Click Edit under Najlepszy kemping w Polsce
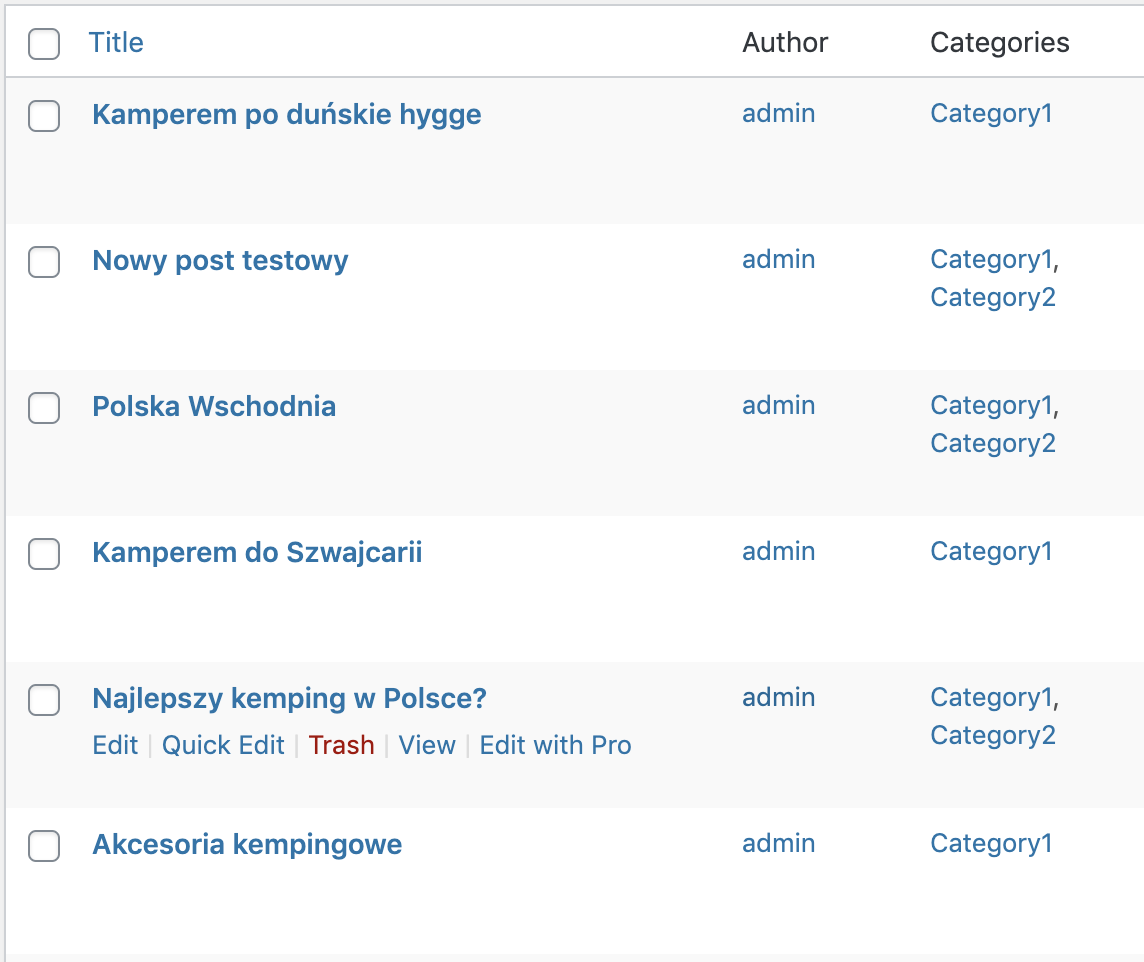The width and height of the screenshot is (1144, 962). 115,745
